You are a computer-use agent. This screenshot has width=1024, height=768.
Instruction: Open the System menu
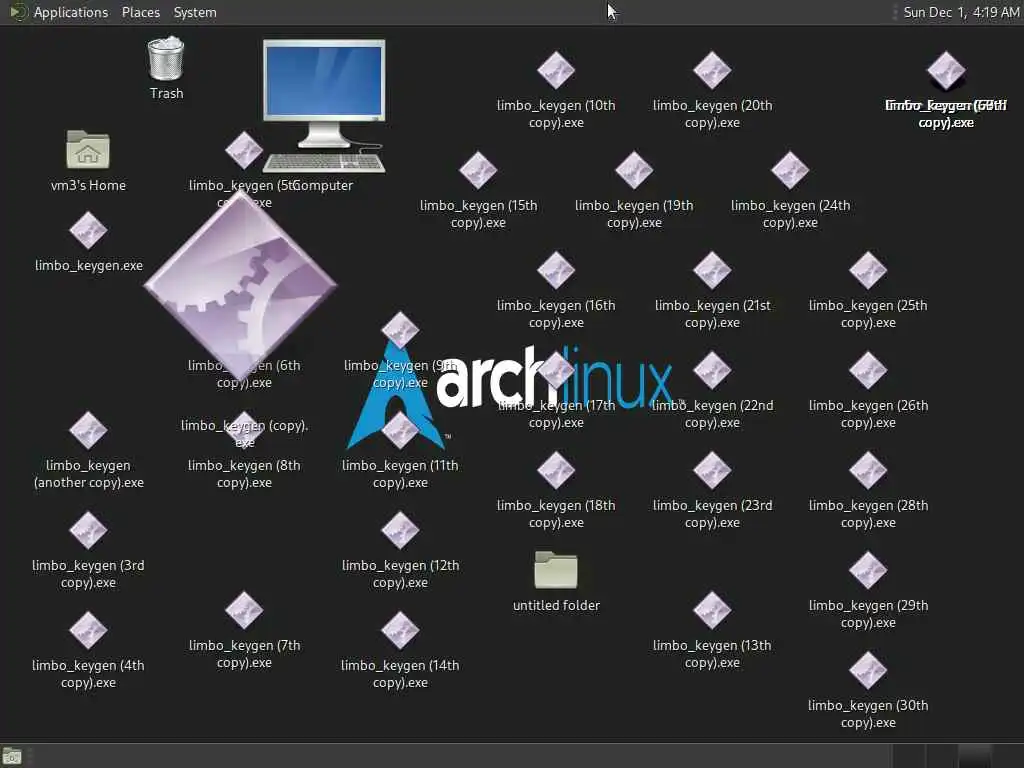coord(195,12)
